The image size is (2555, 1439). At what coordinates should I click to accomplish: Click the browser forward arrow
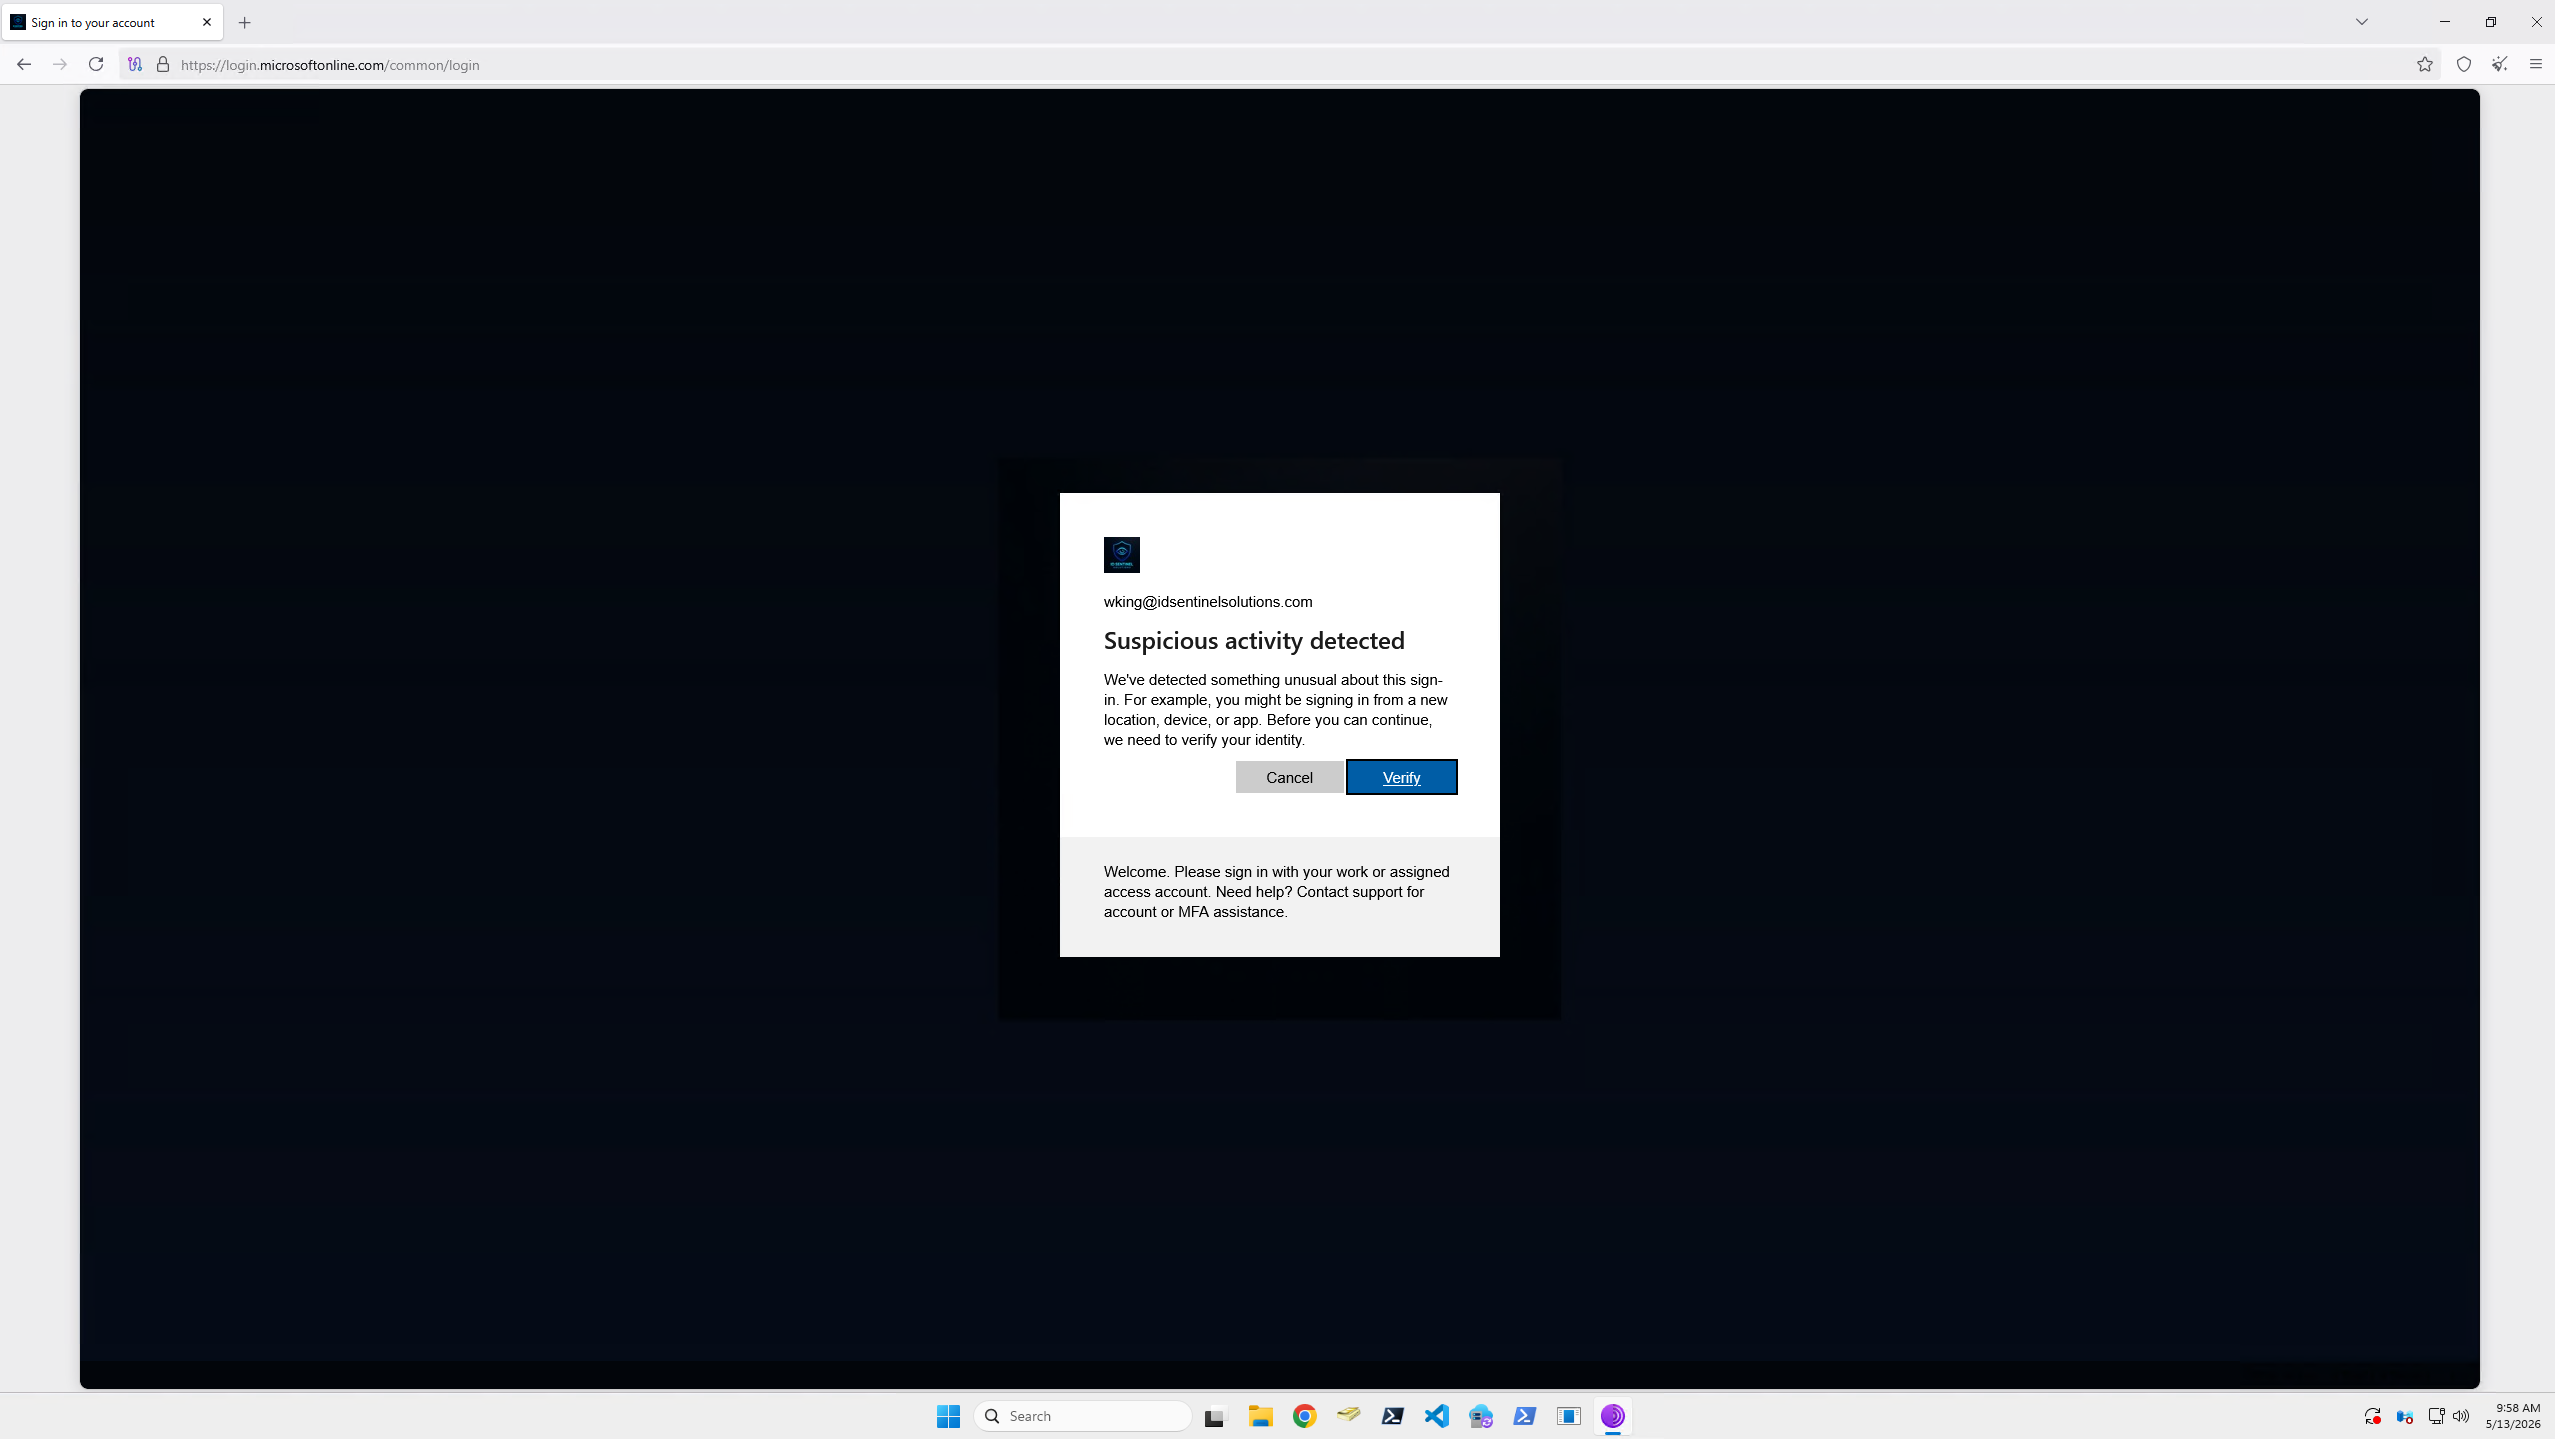[x=60, y=64]
